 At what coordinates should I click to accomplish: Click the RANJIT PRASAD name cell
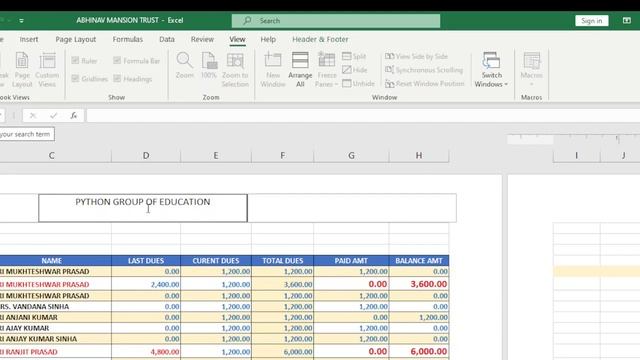tap(56, 351)
